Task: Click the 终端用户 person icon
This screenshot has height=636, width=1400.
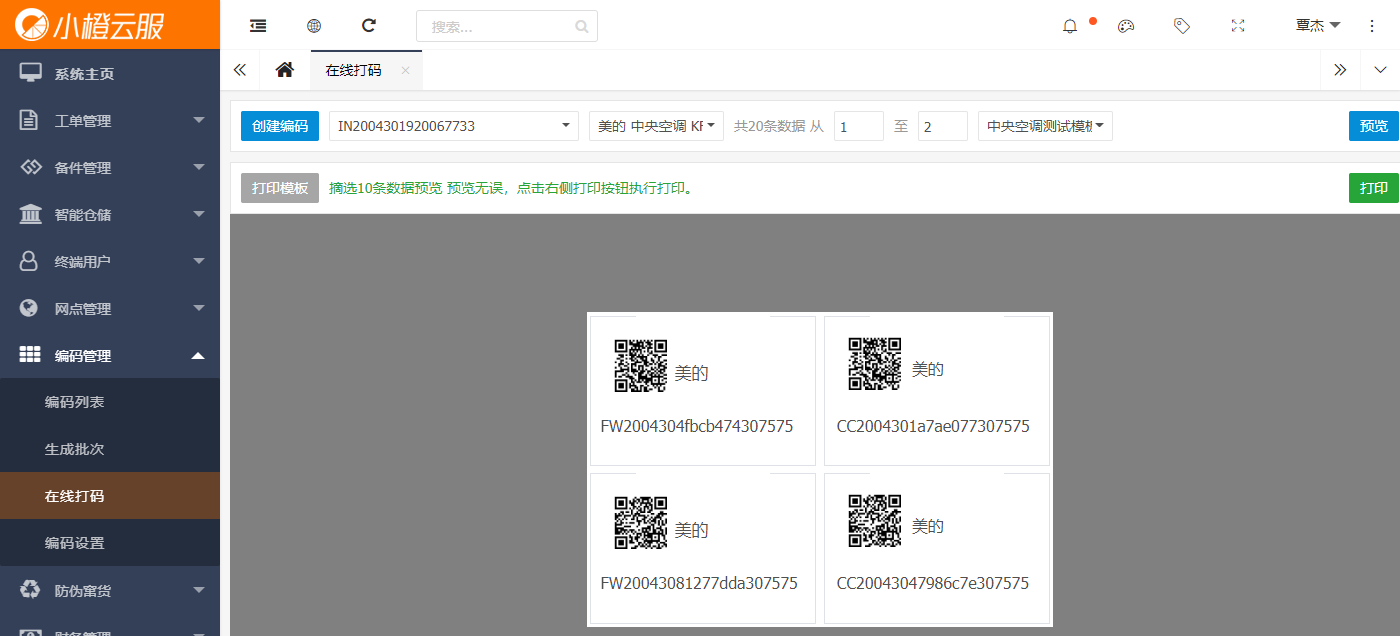Action: click(x=30, y=261)
